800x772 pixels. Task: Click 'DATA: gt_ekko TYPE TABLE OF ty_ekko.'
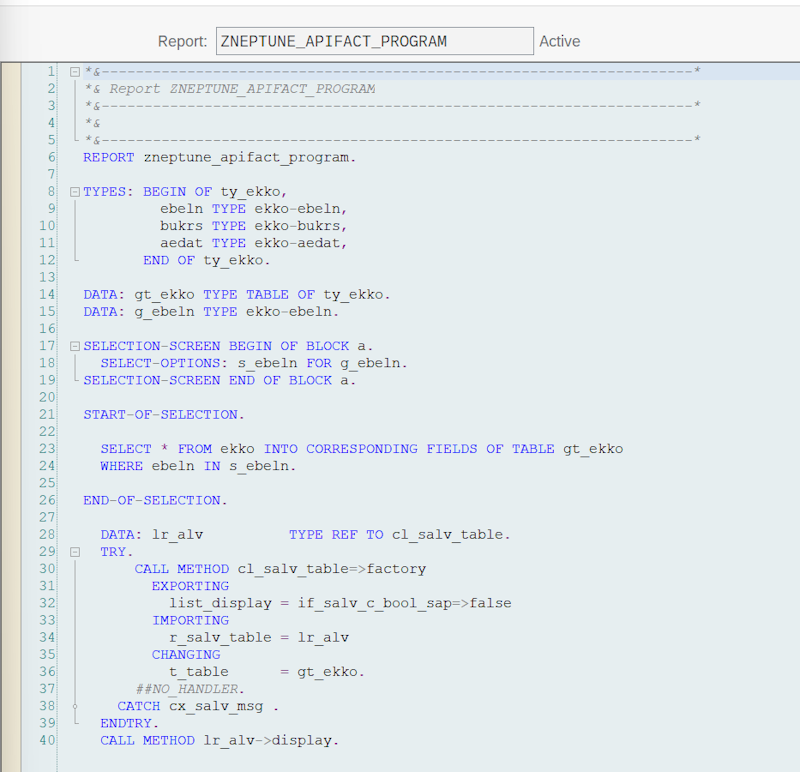pos(237,294)
